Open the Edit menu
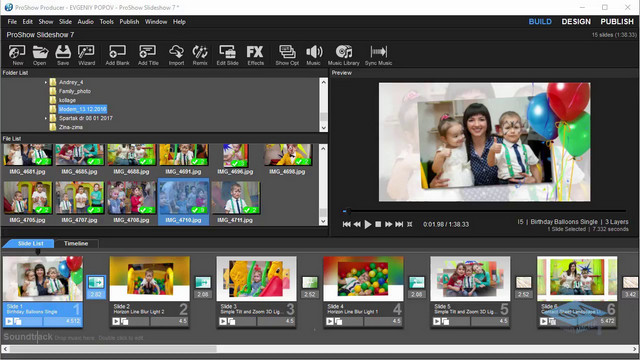Image resolution: width=640 pixels, height=360 pixels. [27, 22]
